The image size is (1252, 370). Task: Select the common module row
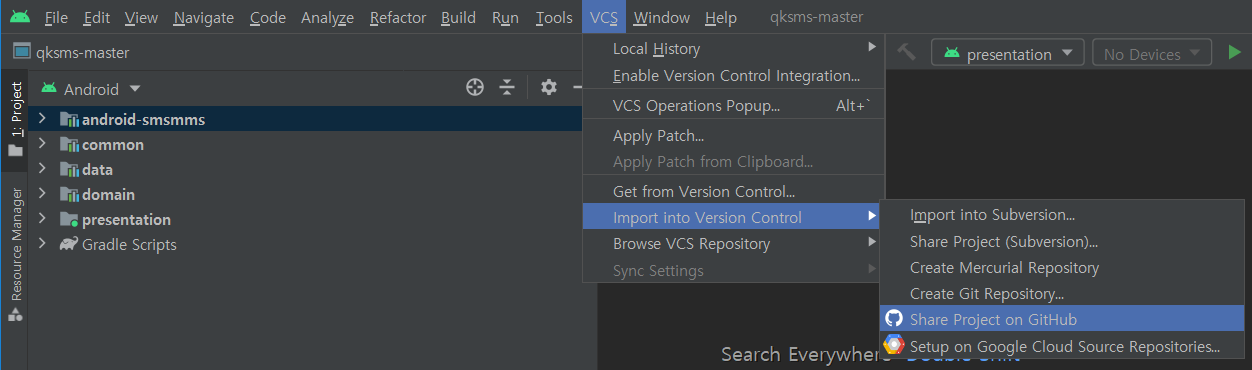click(x=306, y=144)
